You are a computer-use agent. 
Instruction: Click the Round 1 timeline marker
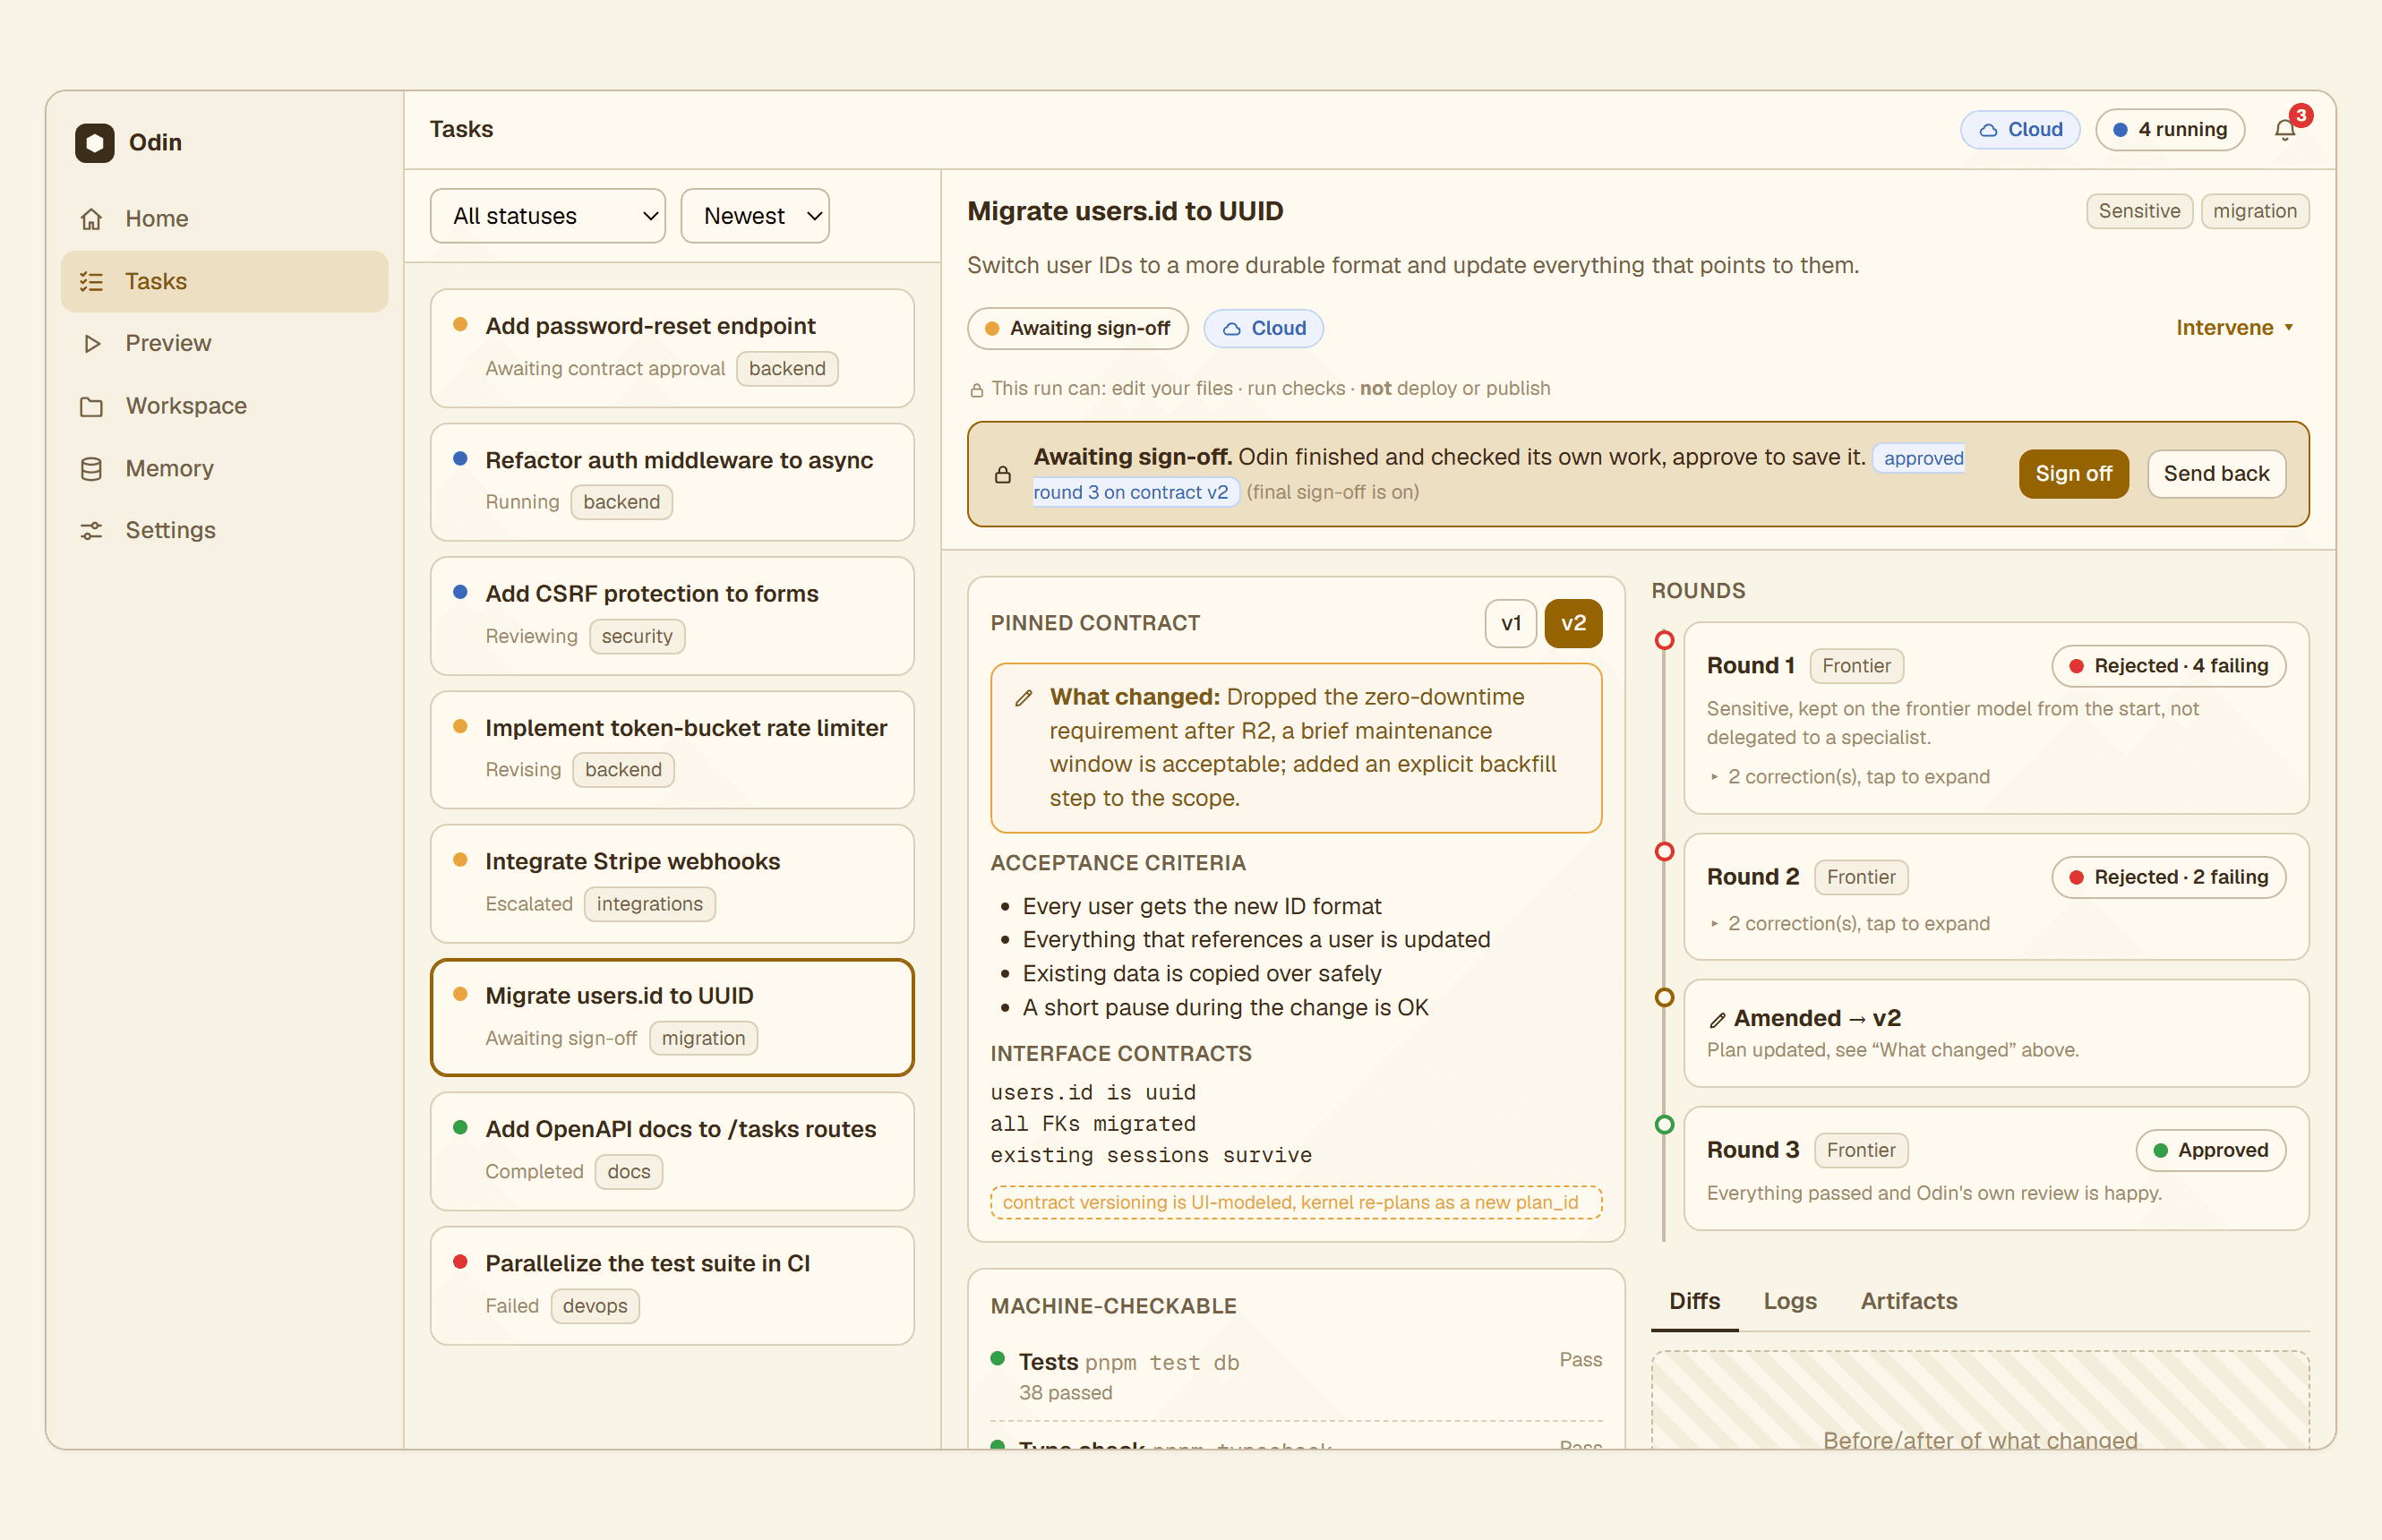coord(1664,641)
